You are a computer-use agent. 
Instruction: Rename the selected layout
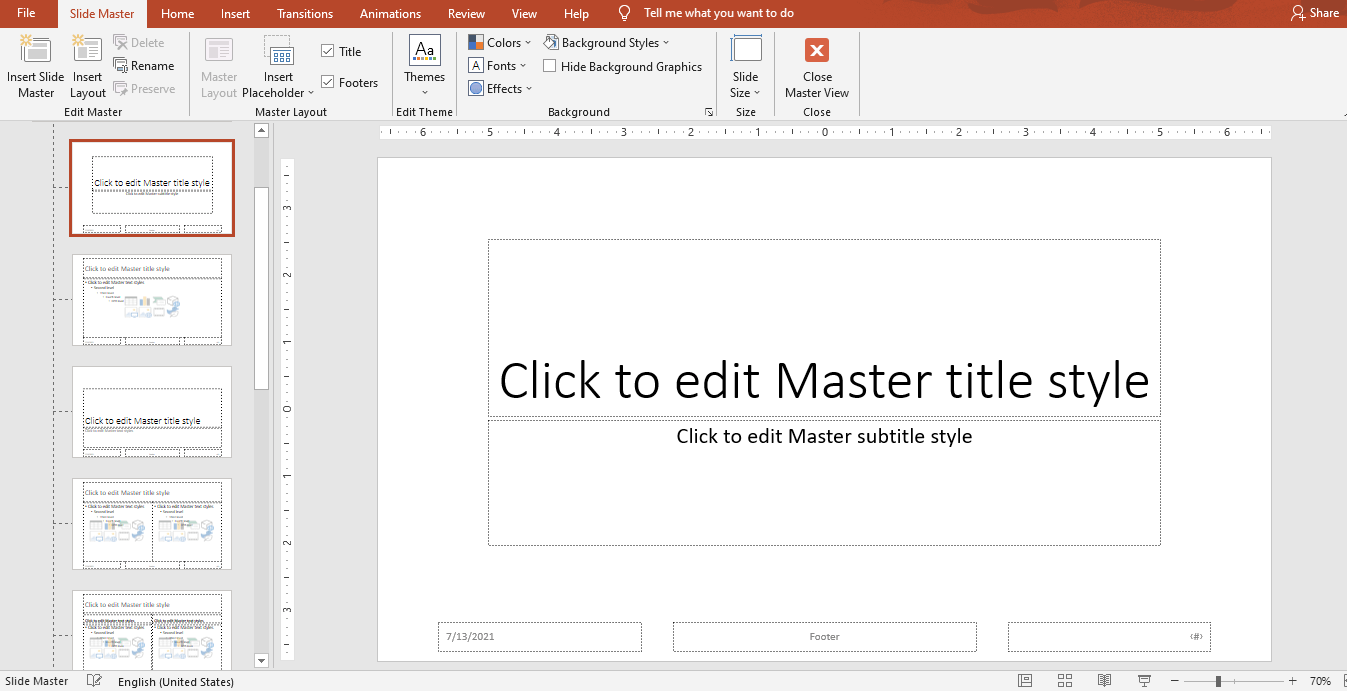click(144, 66)
